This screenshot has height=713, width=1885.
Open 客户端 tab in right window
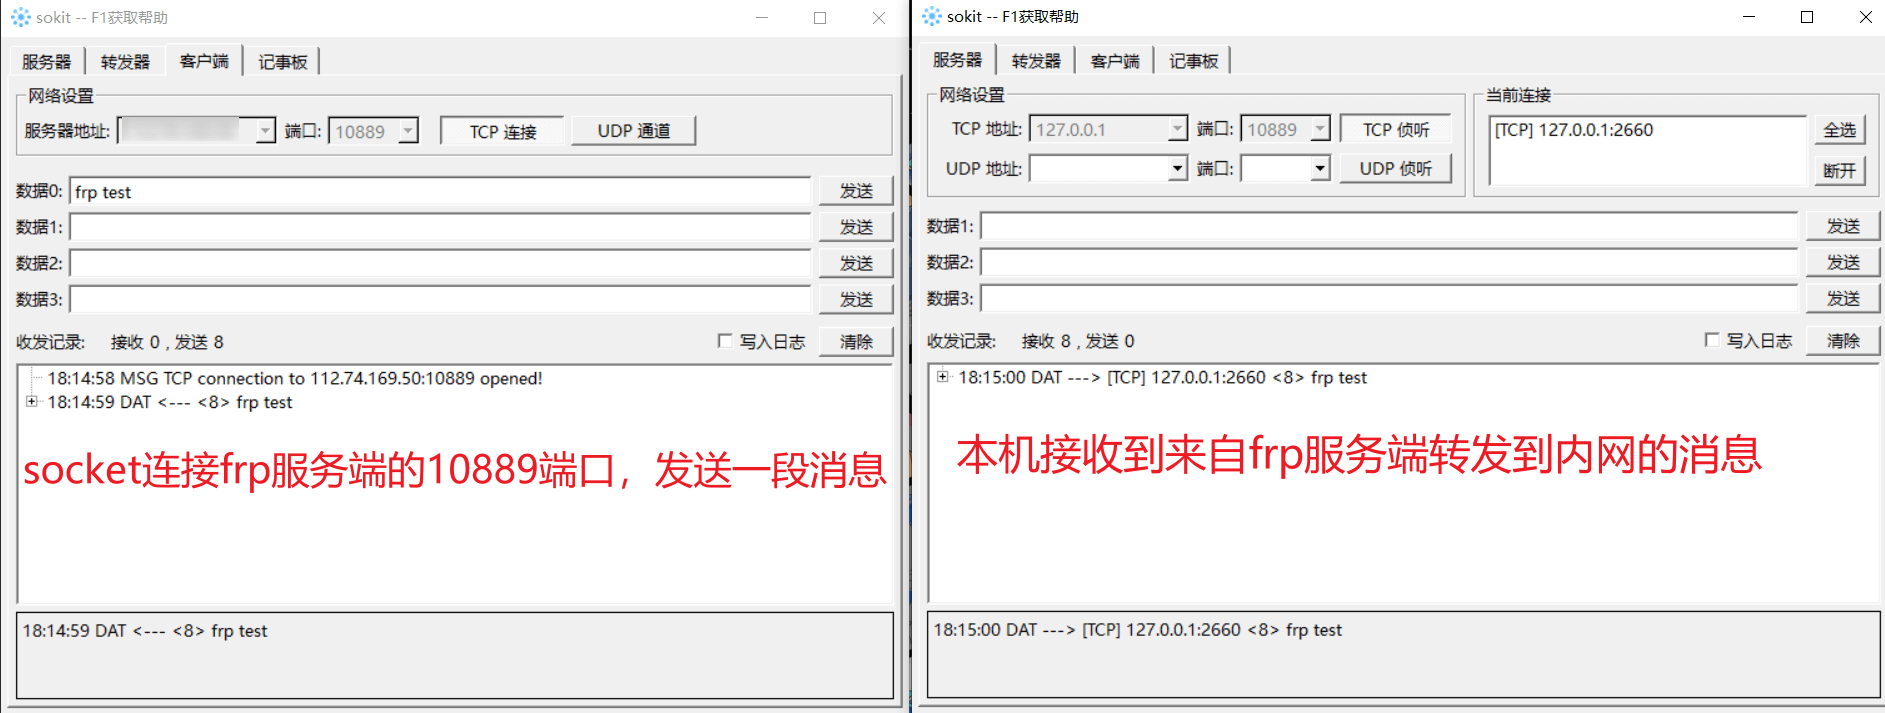click(x=1115, y=61)
